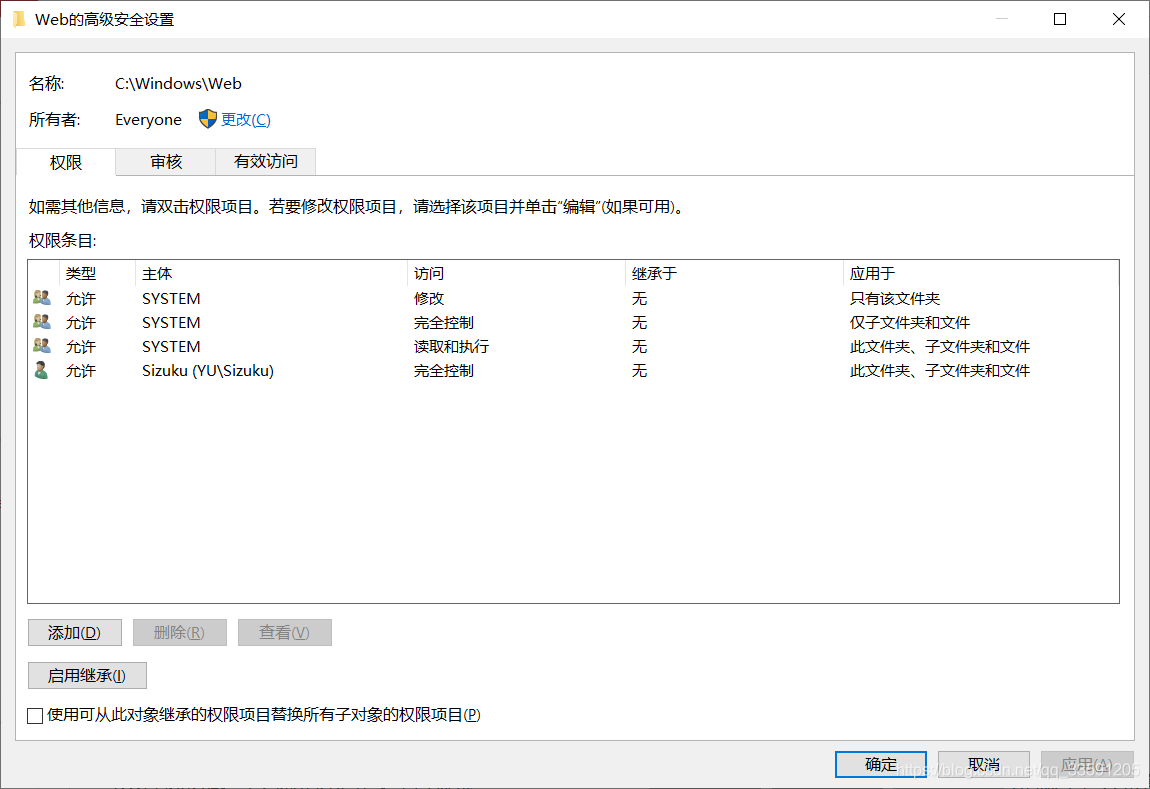Confirm with the 确定 button
This screenshot has width=1150, height=789.
click(881, 764)
